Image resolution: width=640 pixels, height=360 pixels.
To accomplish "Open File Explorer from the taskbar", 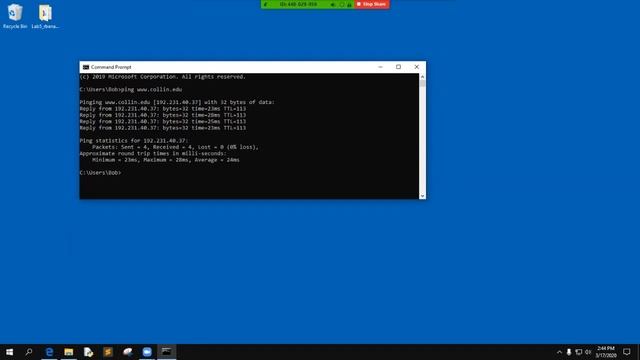I will [x=69, y=352].
